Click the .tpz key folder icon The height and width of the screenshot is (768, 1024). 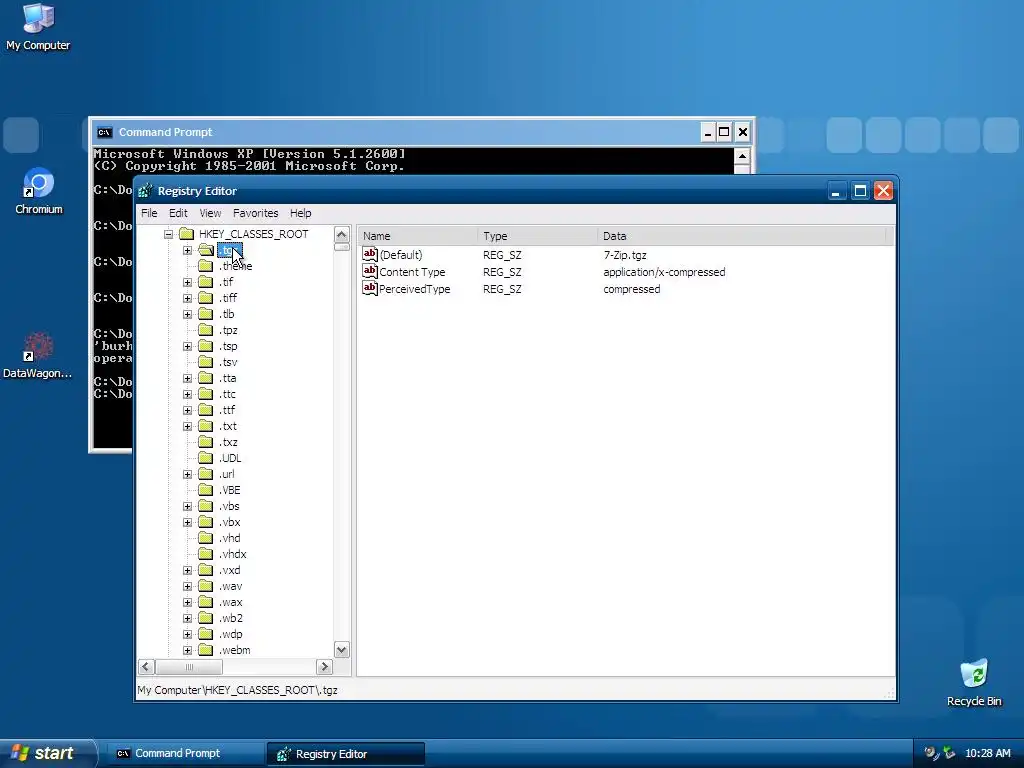(206, 330)
